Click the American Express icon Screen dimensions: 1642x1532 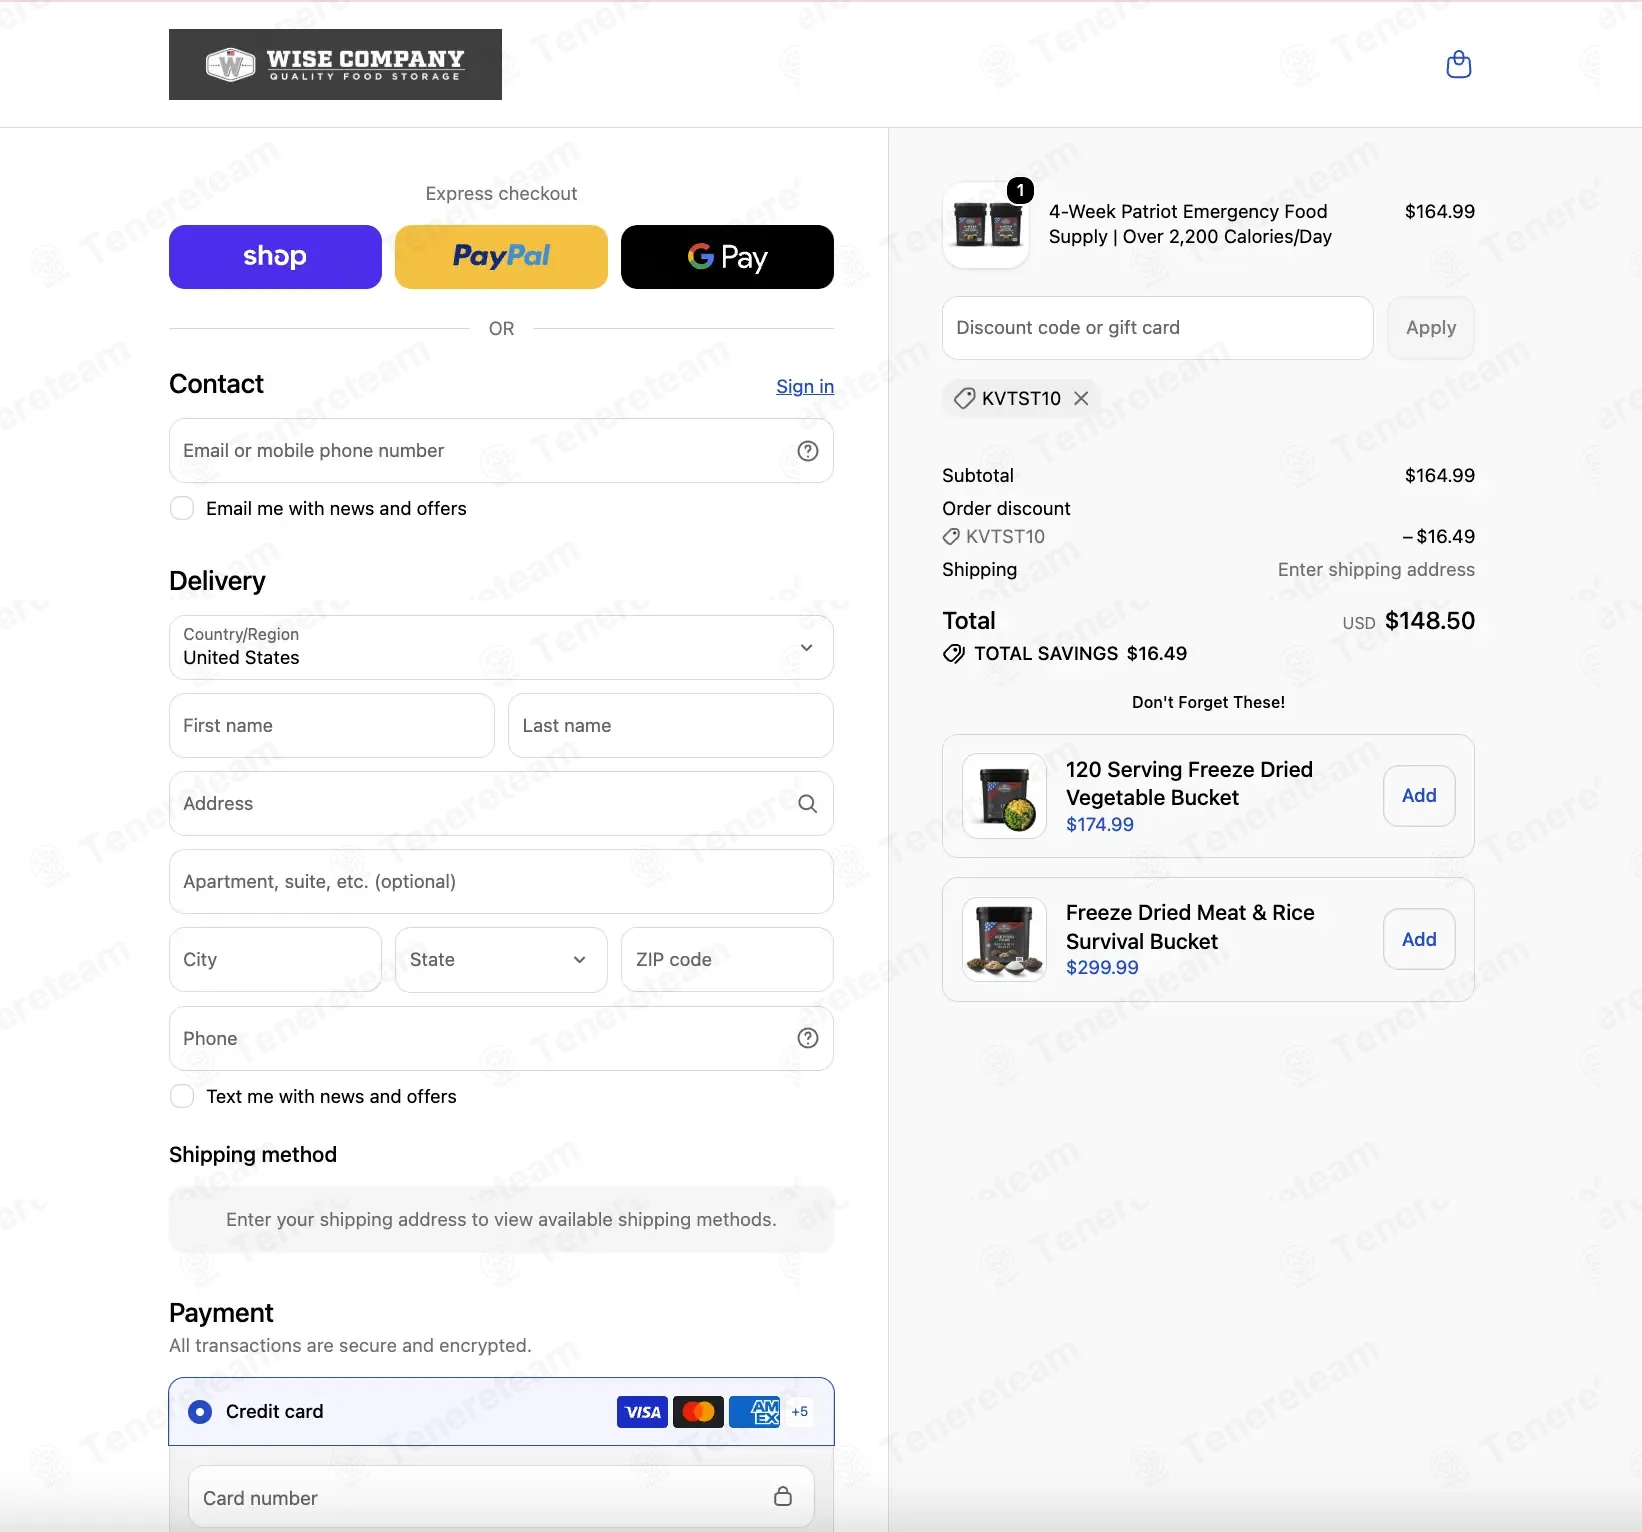[x=755, y=1412]
